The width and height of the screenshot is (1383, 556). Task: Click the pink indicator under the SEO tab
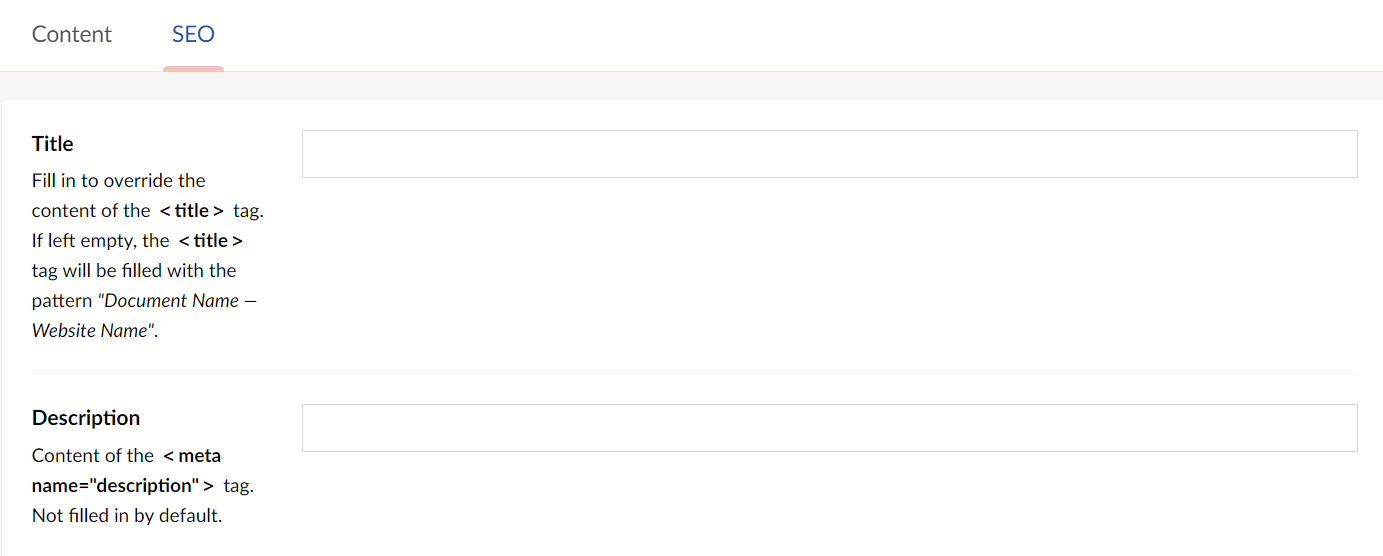[x=193, y=68]
